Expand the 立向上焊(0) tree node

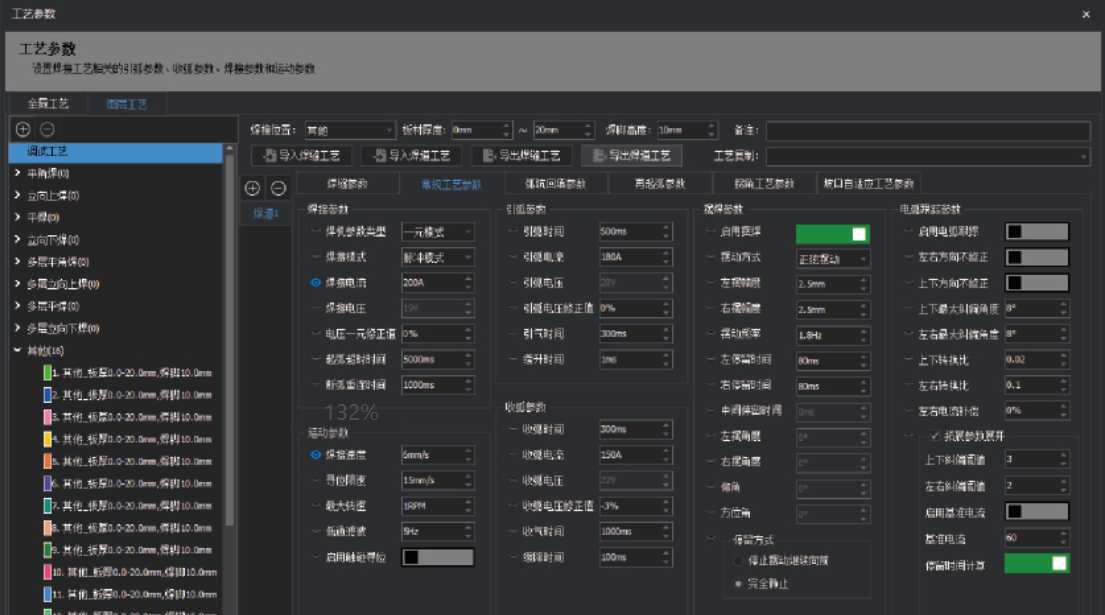point(17,195)
